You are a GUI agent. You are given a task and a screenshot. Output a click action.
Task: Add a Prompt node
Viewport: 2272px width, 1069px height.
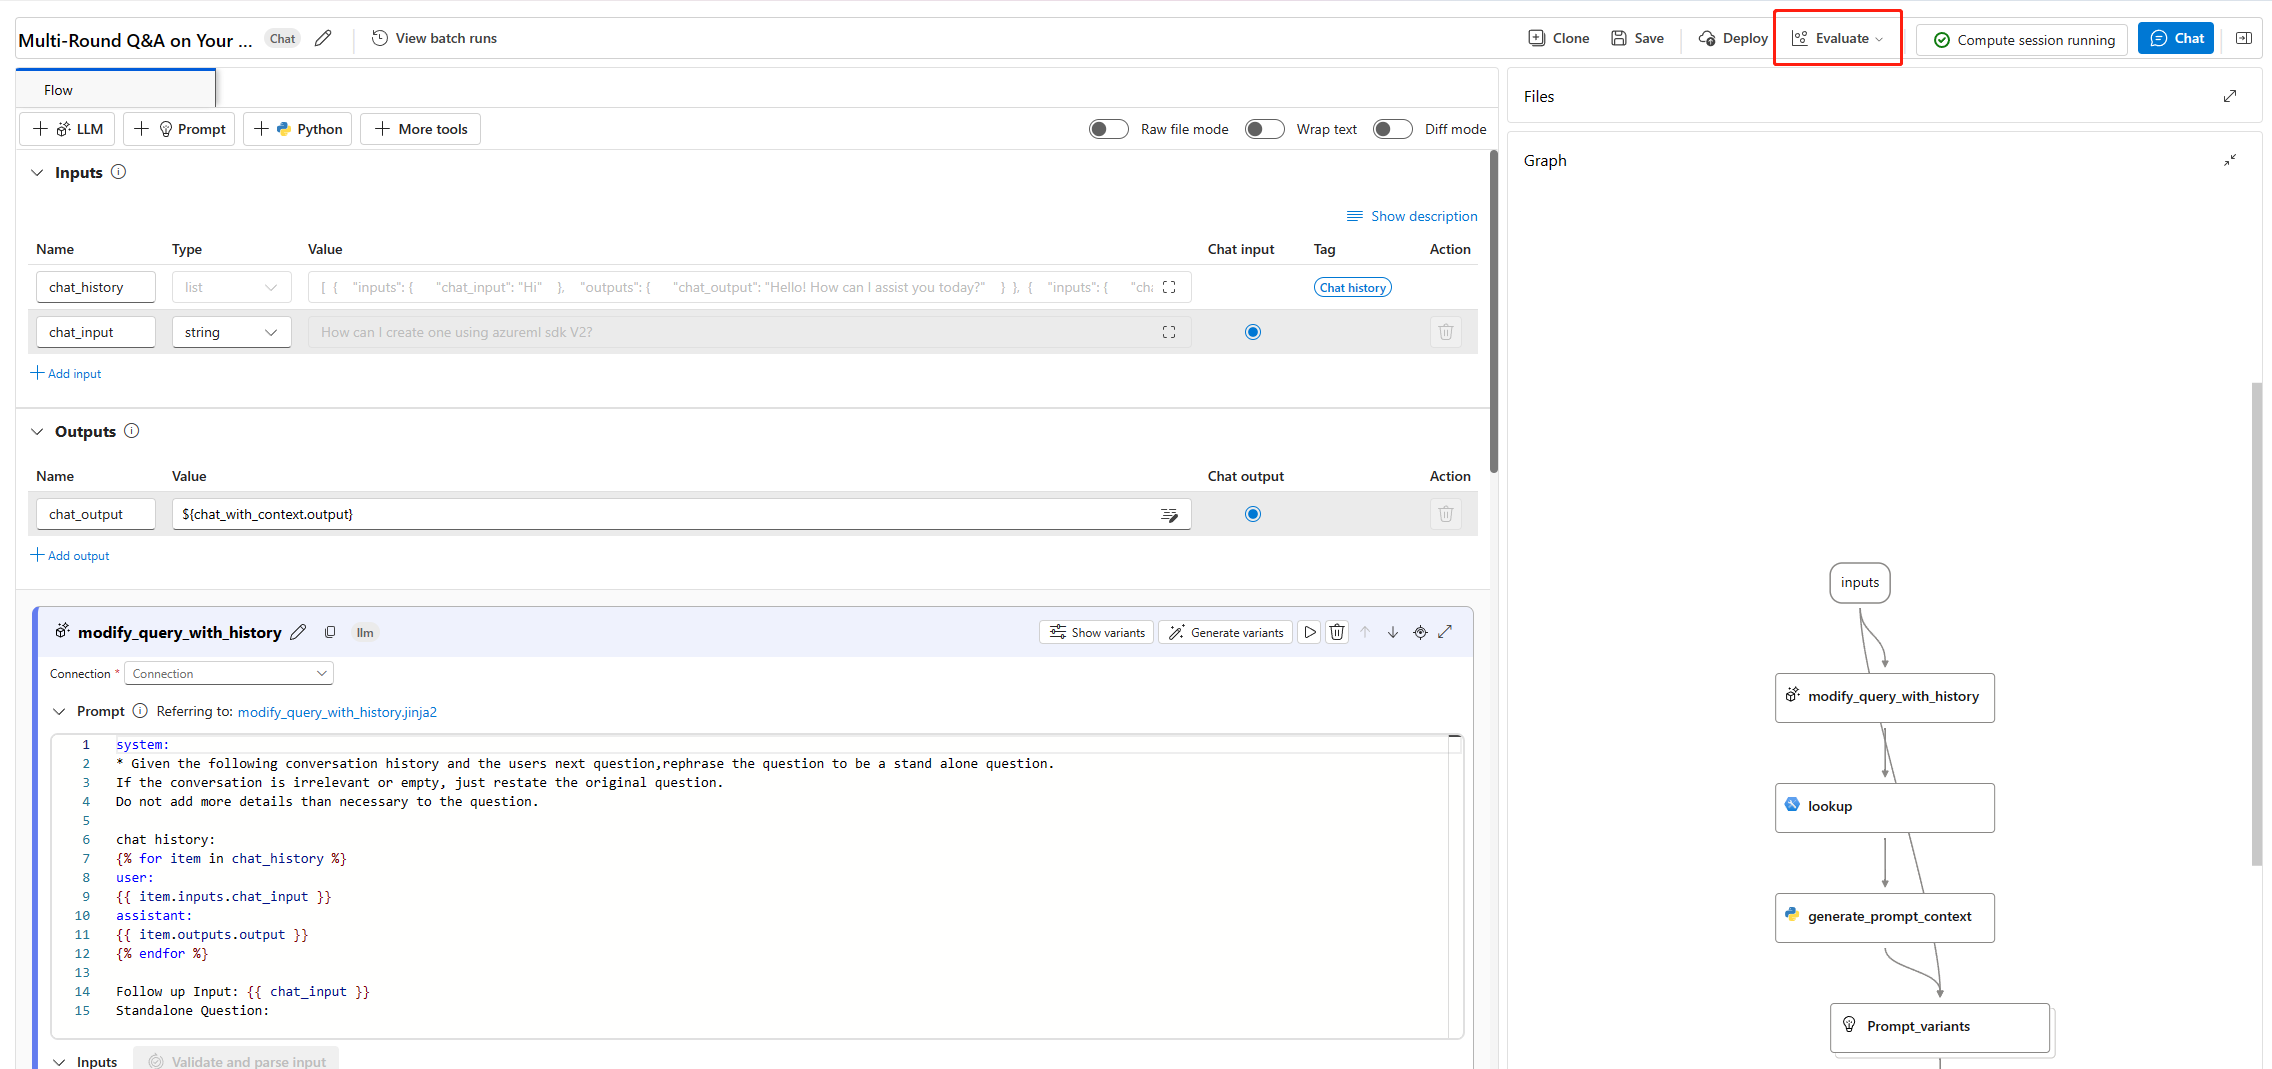(179, 129)
